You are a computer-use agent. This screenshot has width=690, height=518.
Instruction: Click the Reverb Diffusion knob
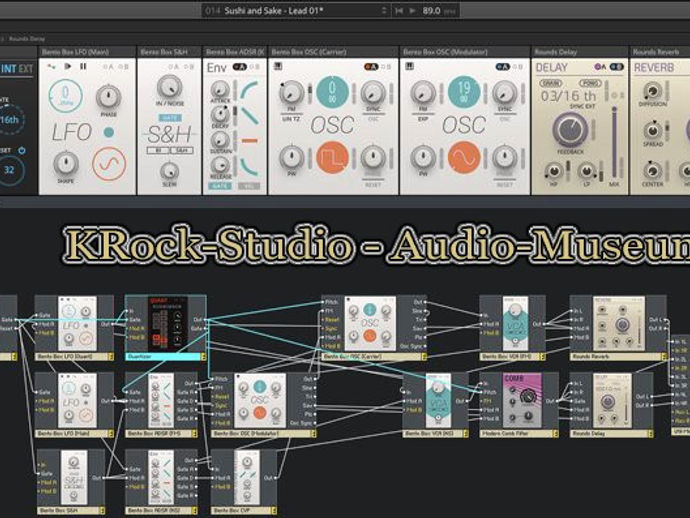(653, 91)
